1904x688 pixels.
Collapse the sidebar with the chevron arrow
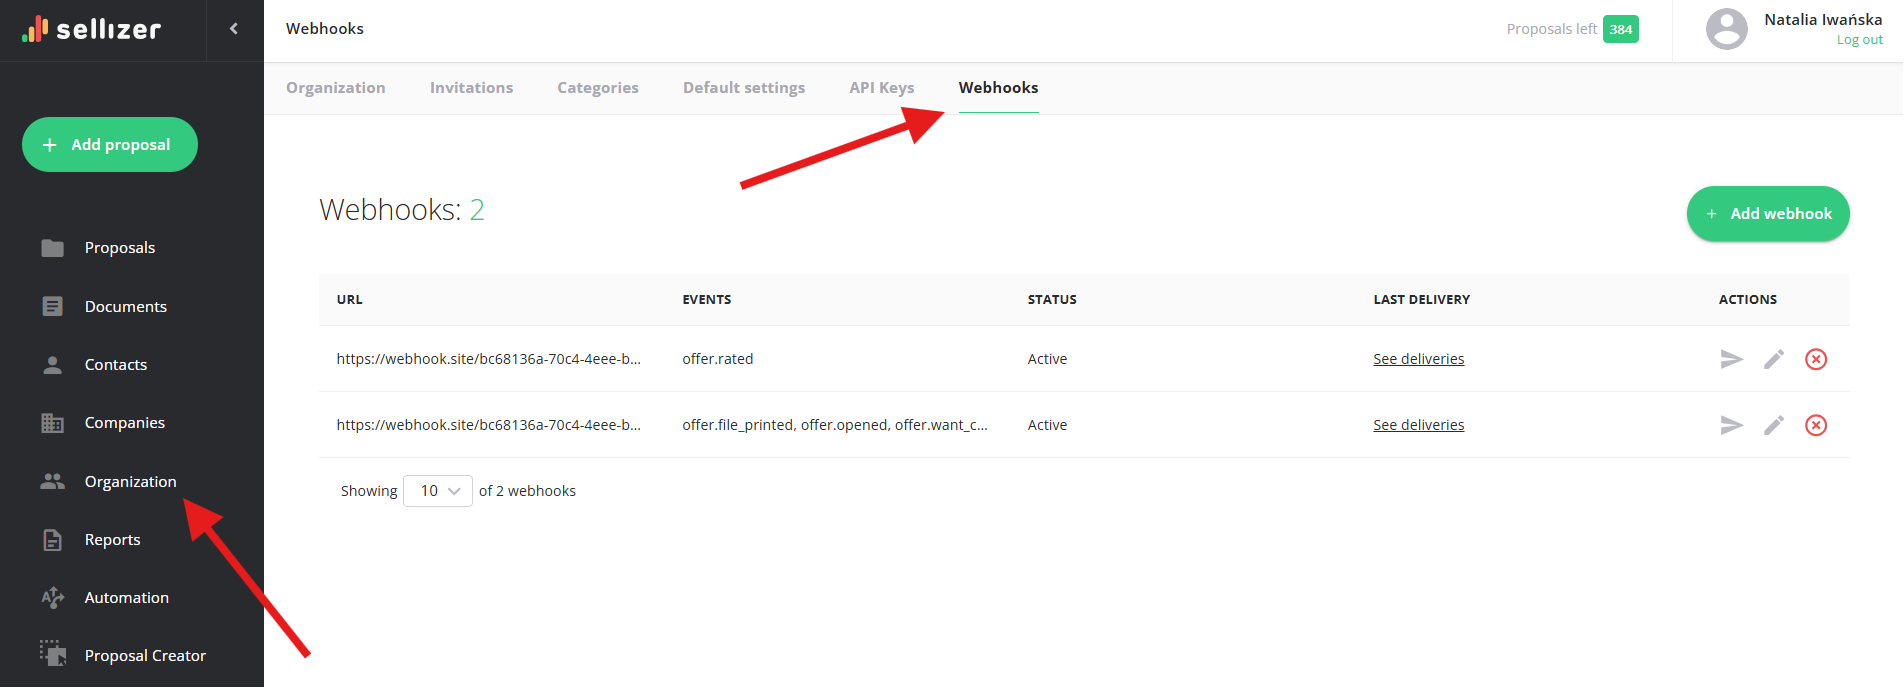(x=234, y=29)
